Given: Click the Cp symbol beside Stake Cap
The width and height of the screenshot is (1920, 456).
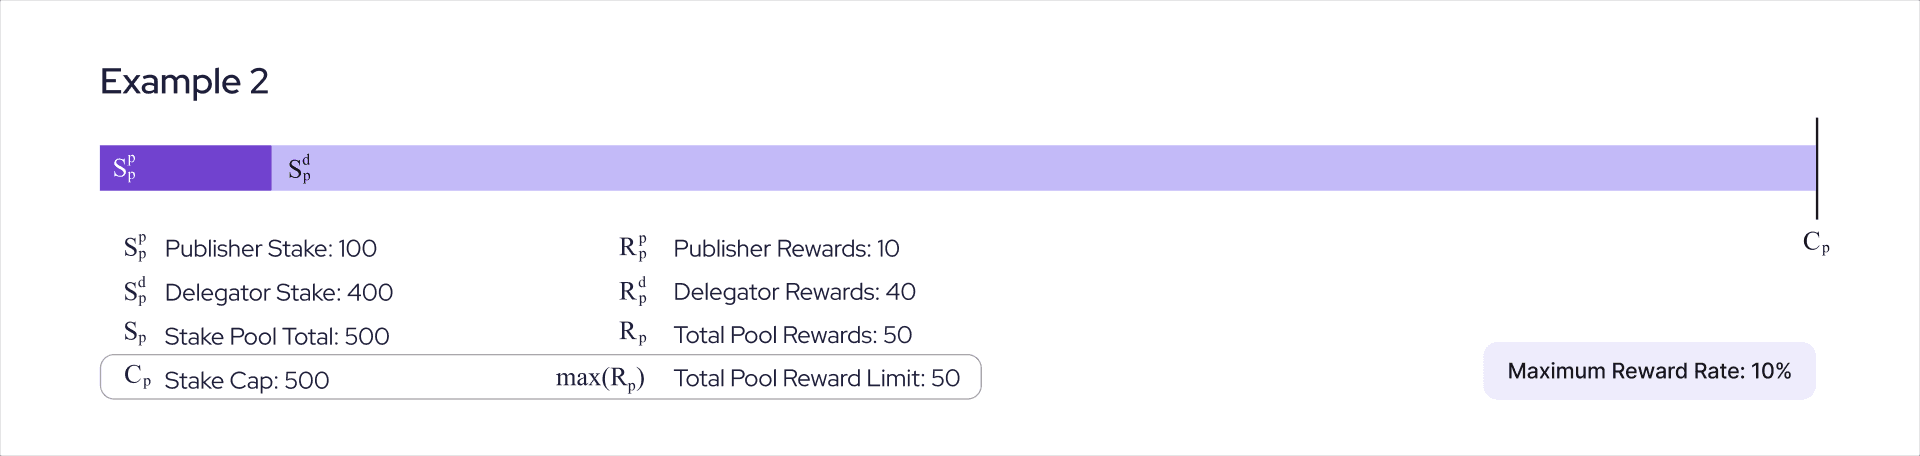Looking at the screenshot, I should click(138, 378).
